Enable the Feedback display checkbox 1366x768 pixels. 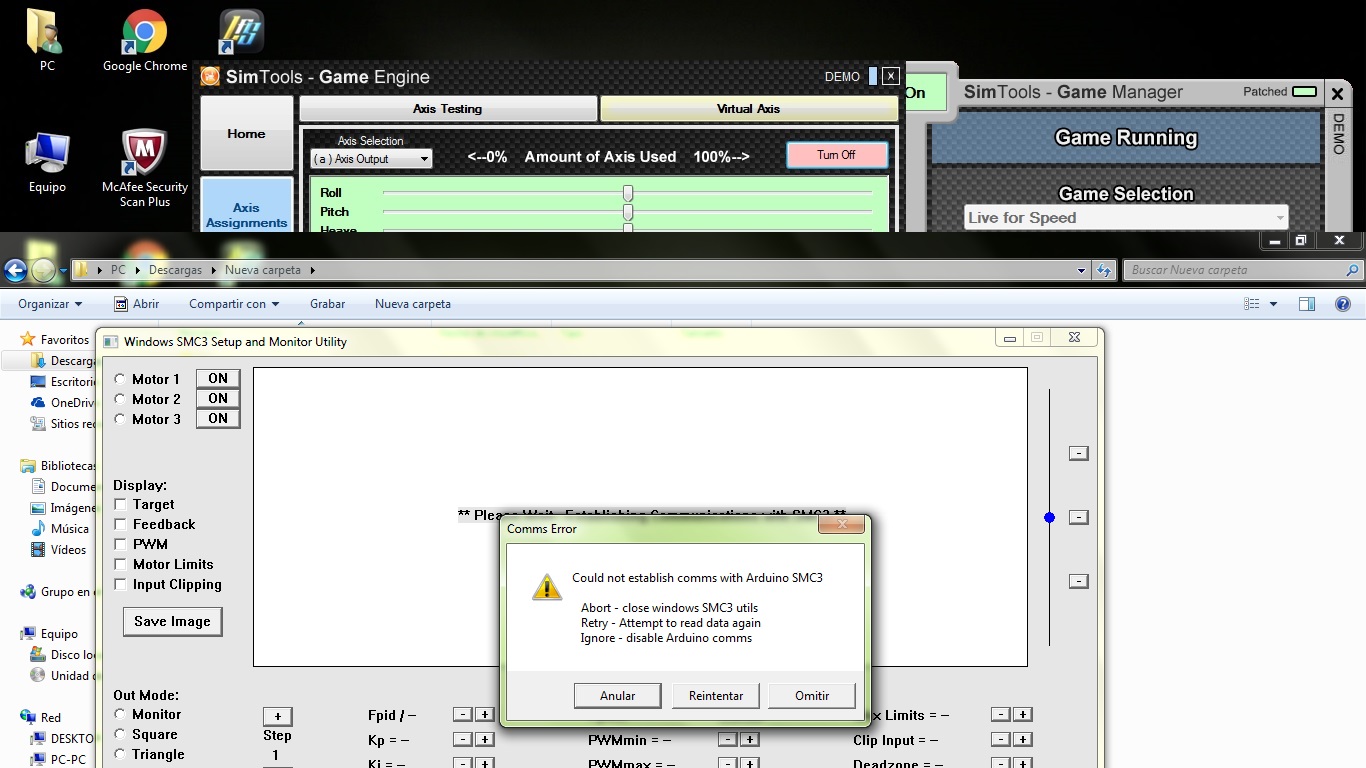coord(120,524)
